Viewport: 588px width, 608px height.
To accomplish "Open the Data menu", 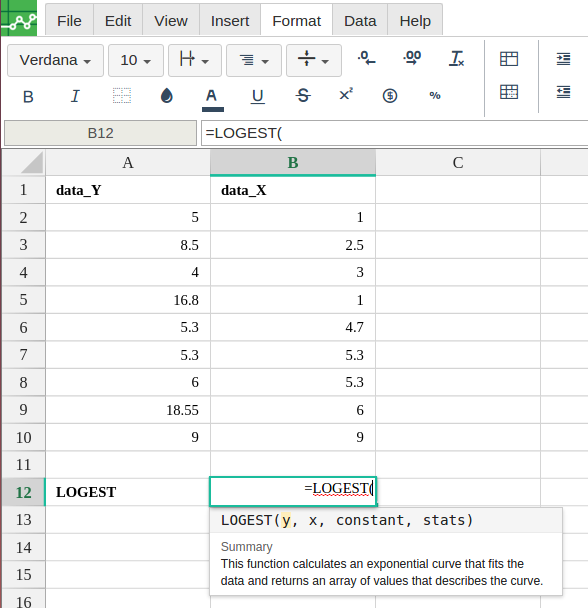I will (x=360, y=21).
